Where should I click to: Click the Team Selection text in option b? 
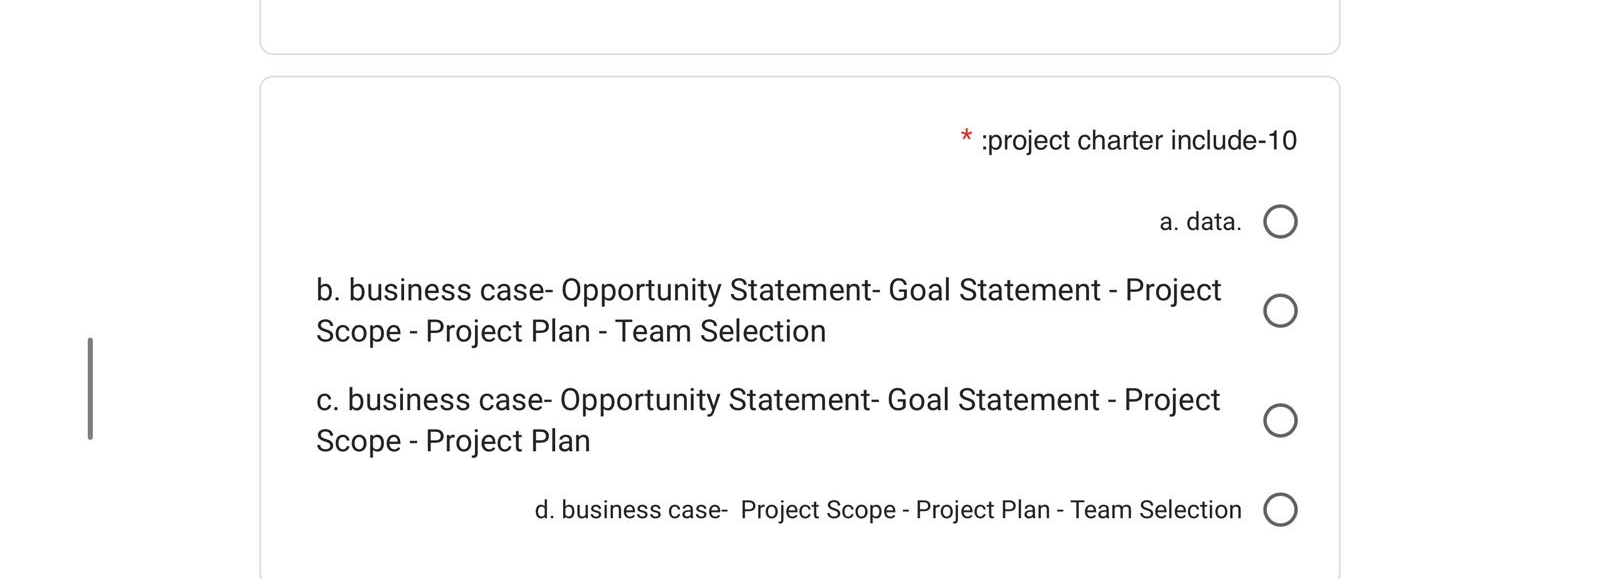[722, 331]
